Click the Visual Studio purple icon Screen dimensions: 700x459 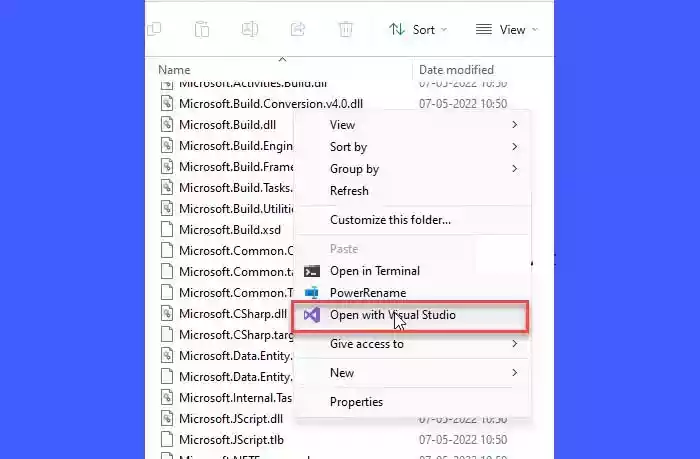pos(312,315)
